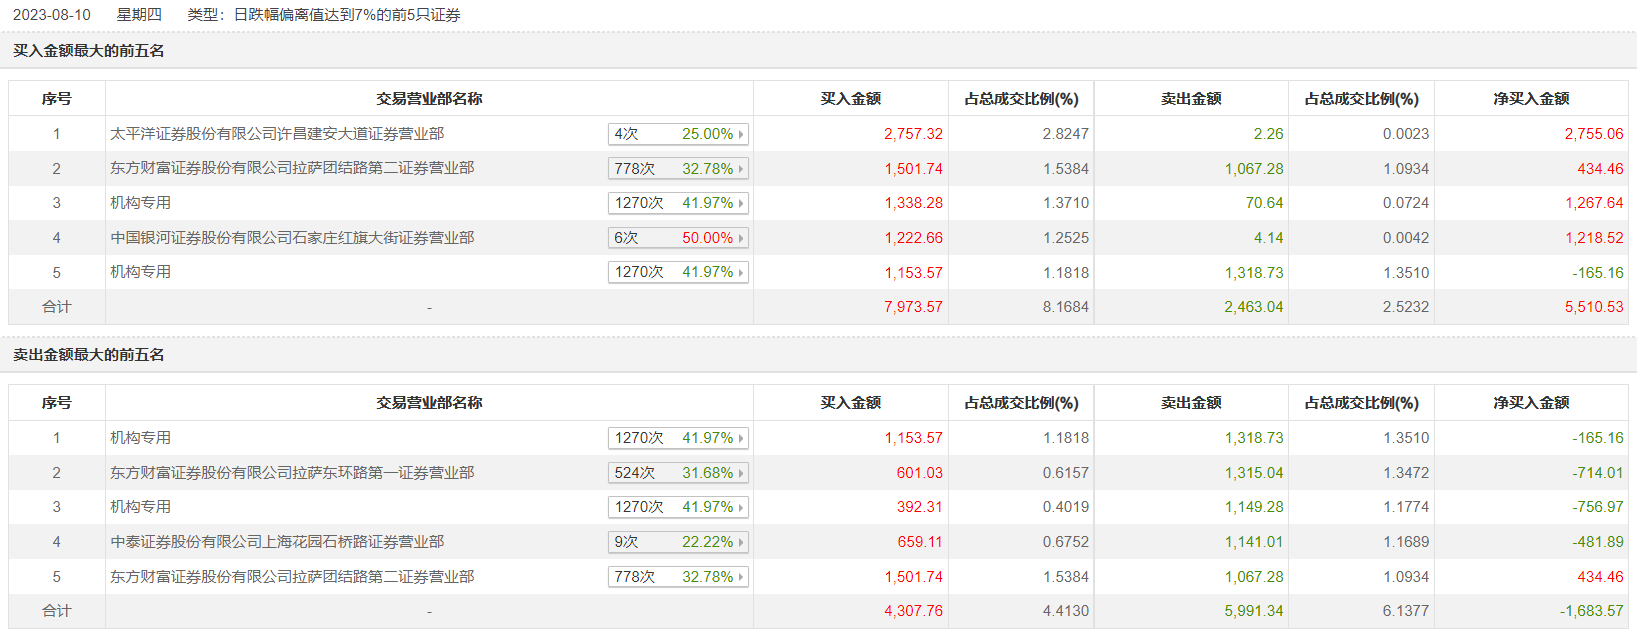Expand the 524次 stats box for 拉萨东环路第一
This screenshot has width=1637, height=635.
coord(677,473)
